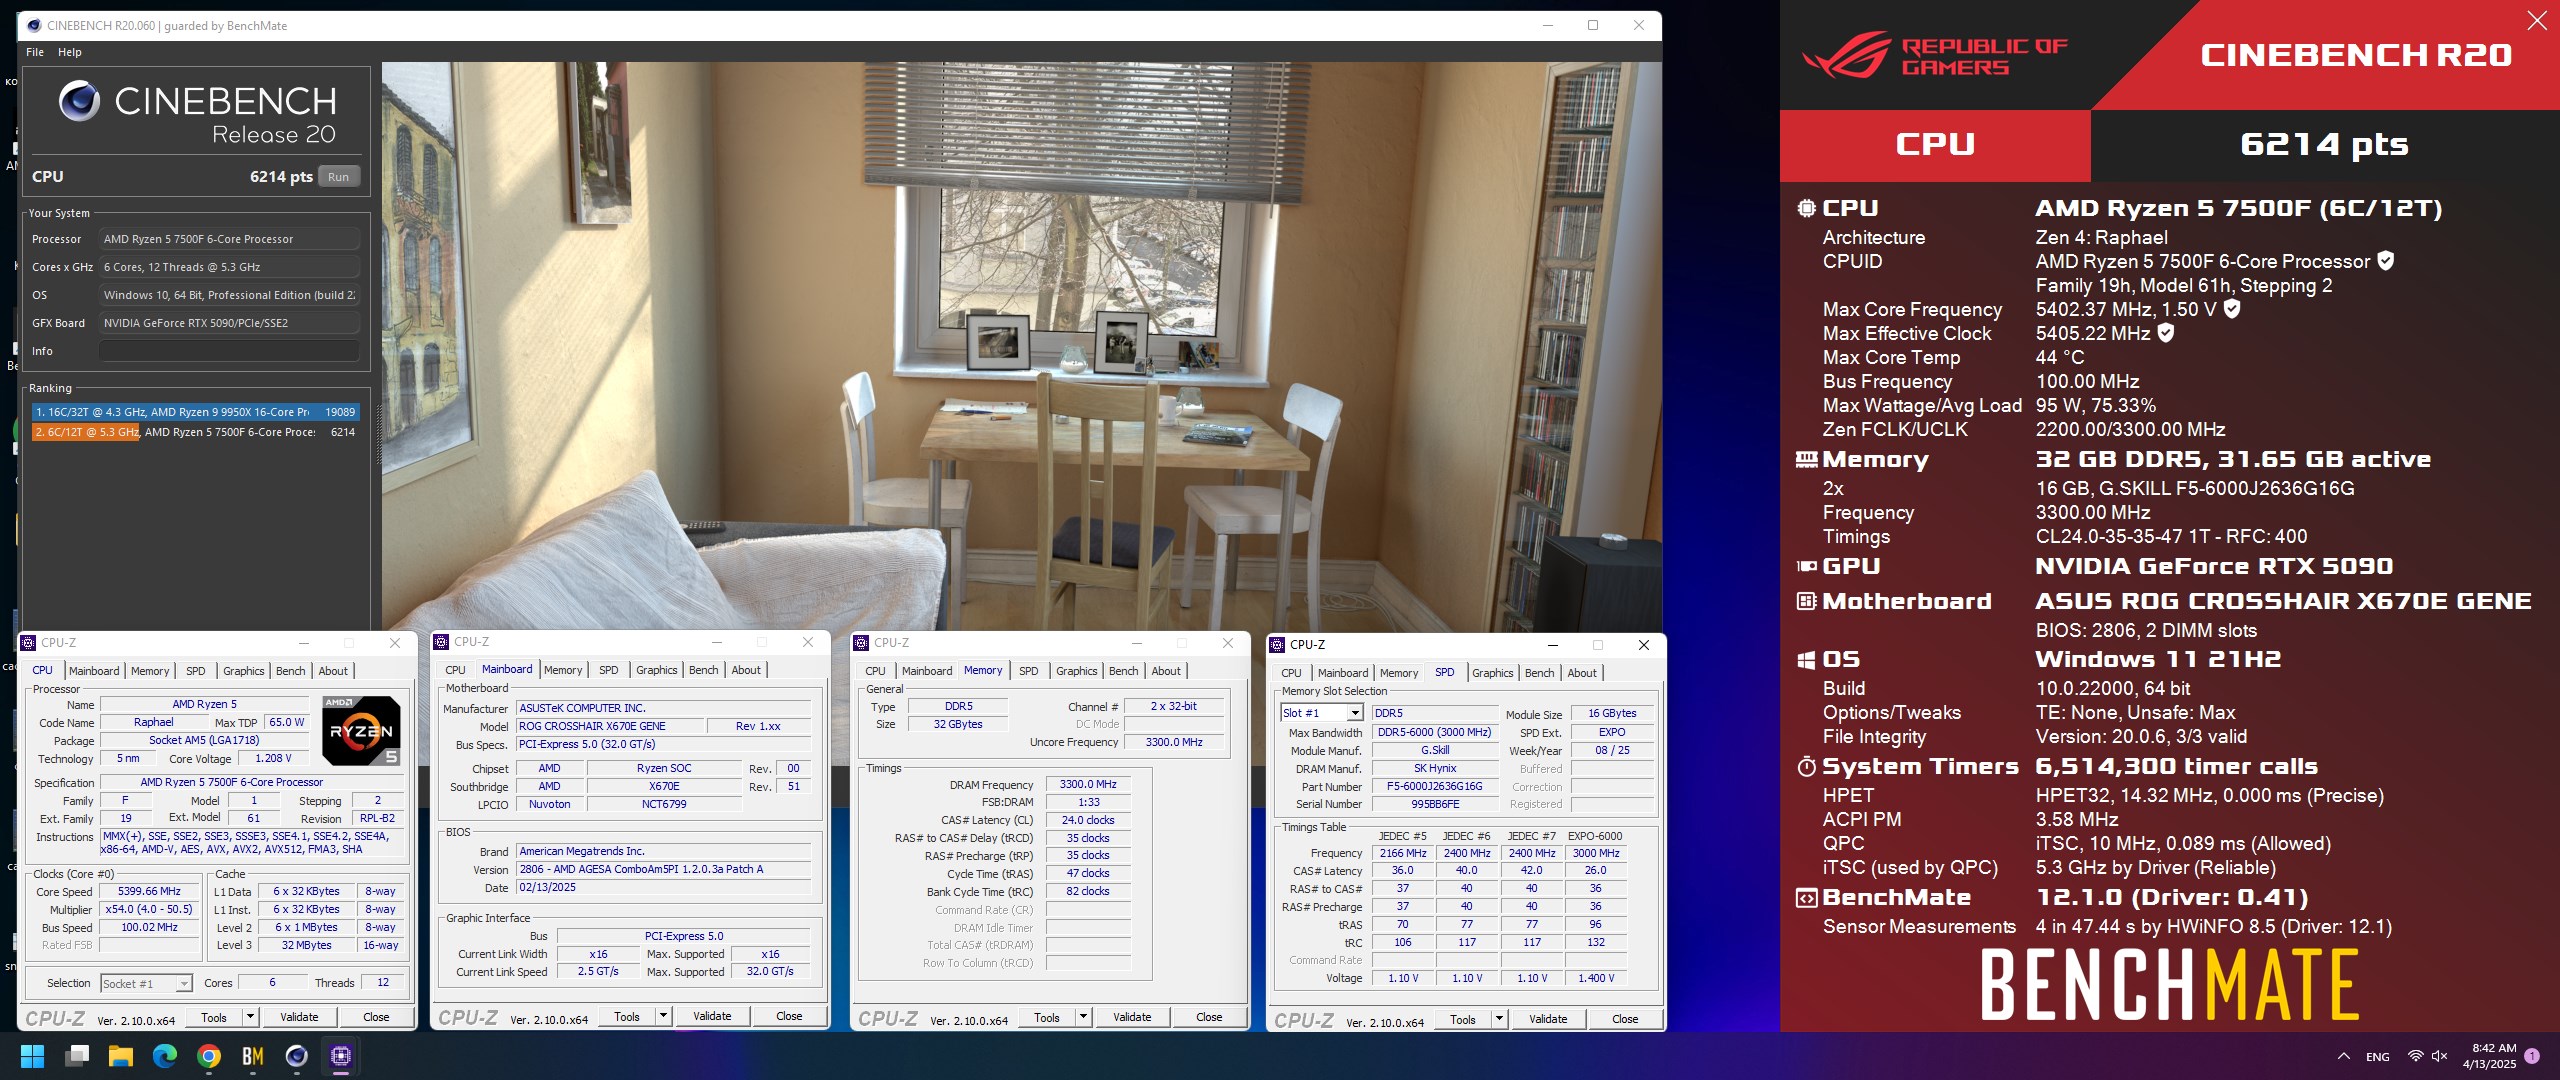
Task: Select the CPU-Z taskbar icon
Action: [341, 1056]
